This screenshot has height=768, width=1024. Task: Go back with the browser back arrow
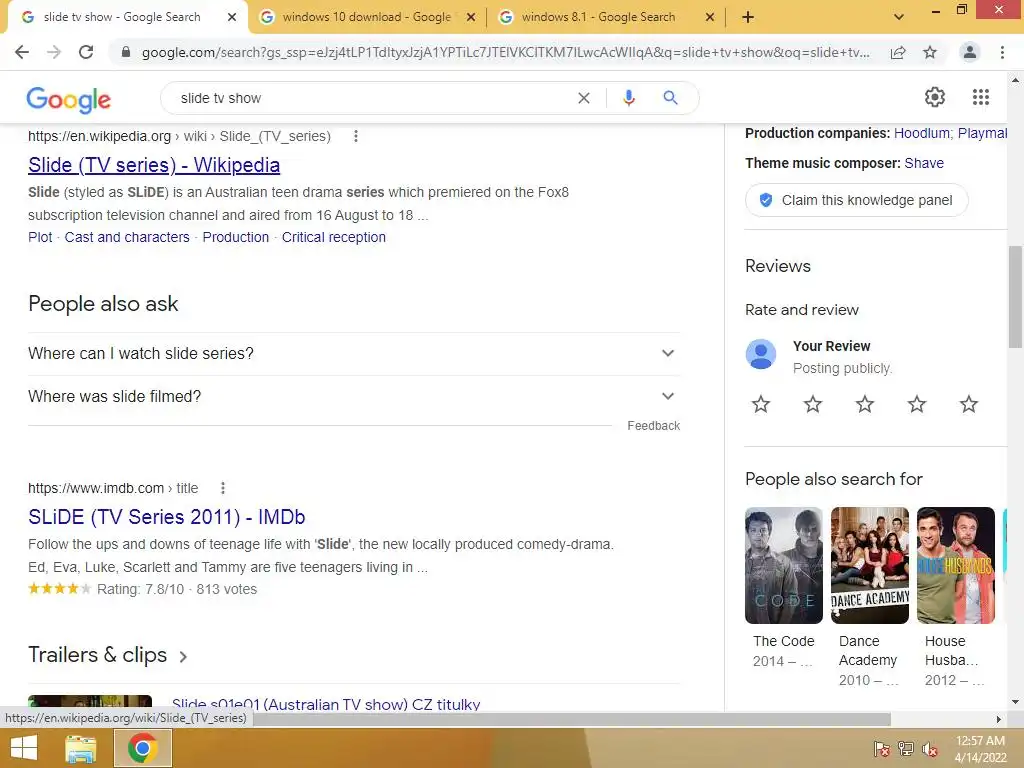click(x=22, y=52)
